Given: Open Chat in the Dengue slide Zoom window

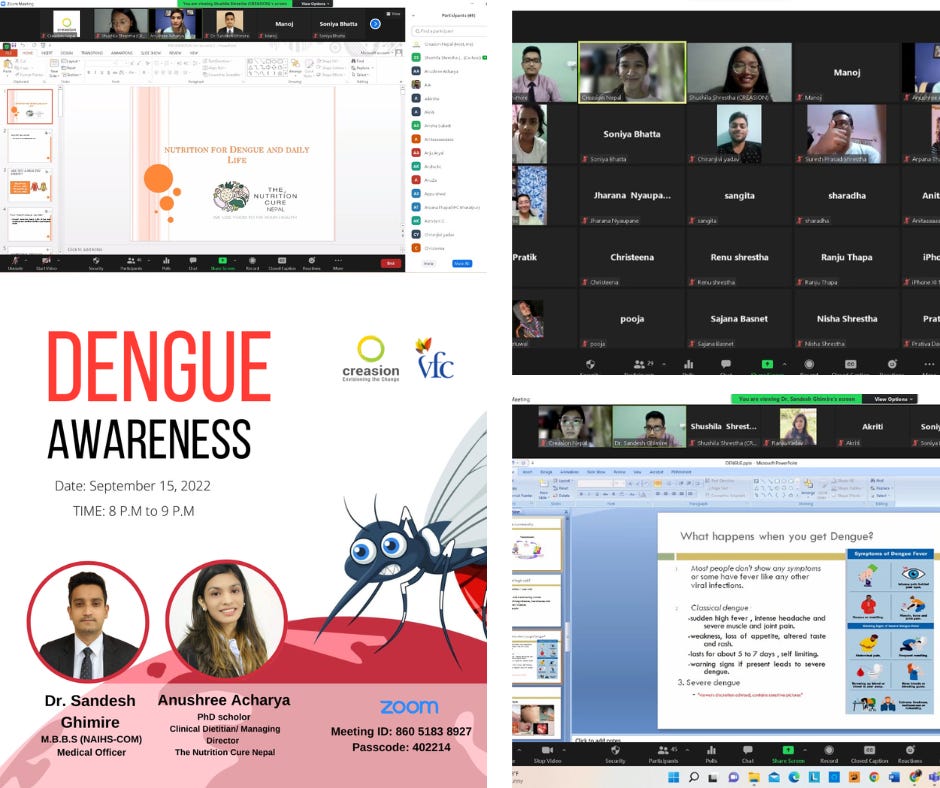Looking at the screenshot, I should [x=748, y=754].
